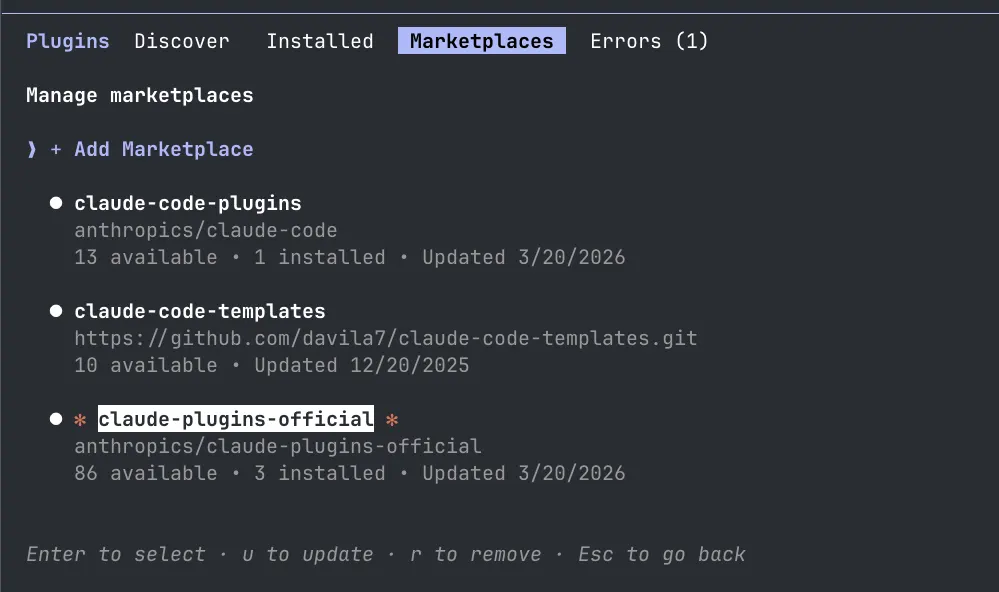Select the Marketplaces tab
This screenshot has width=999, height=592.
[x=482, y=41]
